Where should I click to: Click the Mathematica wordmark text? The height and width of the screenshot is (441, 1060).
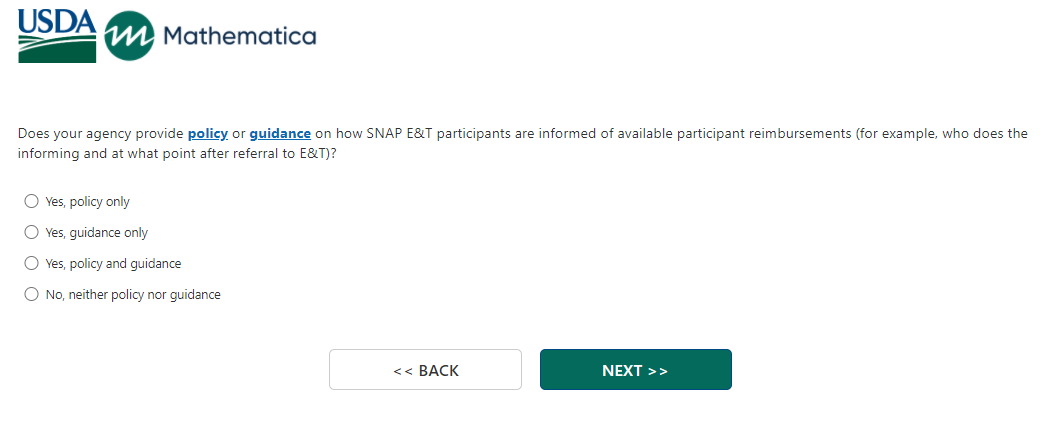point(239,37)
